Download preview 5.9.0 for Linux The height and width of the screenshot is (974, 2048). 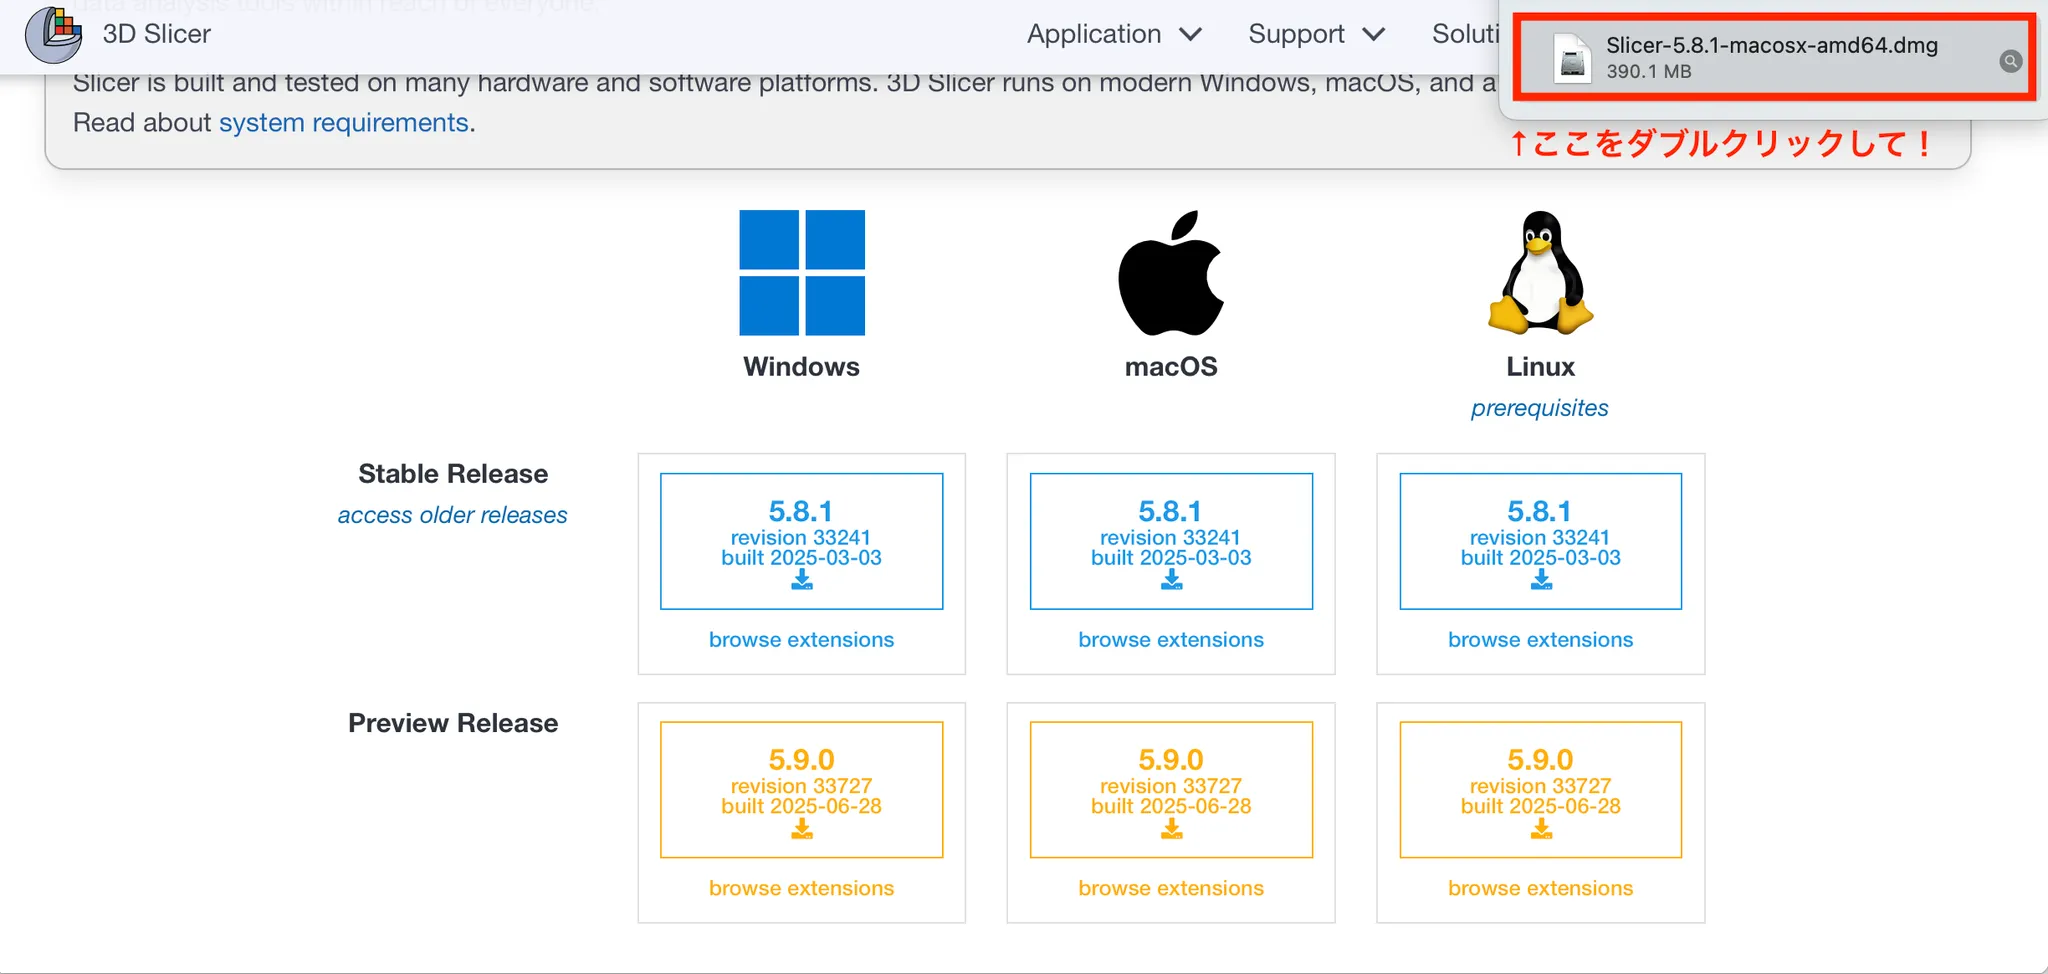click(x=1540, y=790)
